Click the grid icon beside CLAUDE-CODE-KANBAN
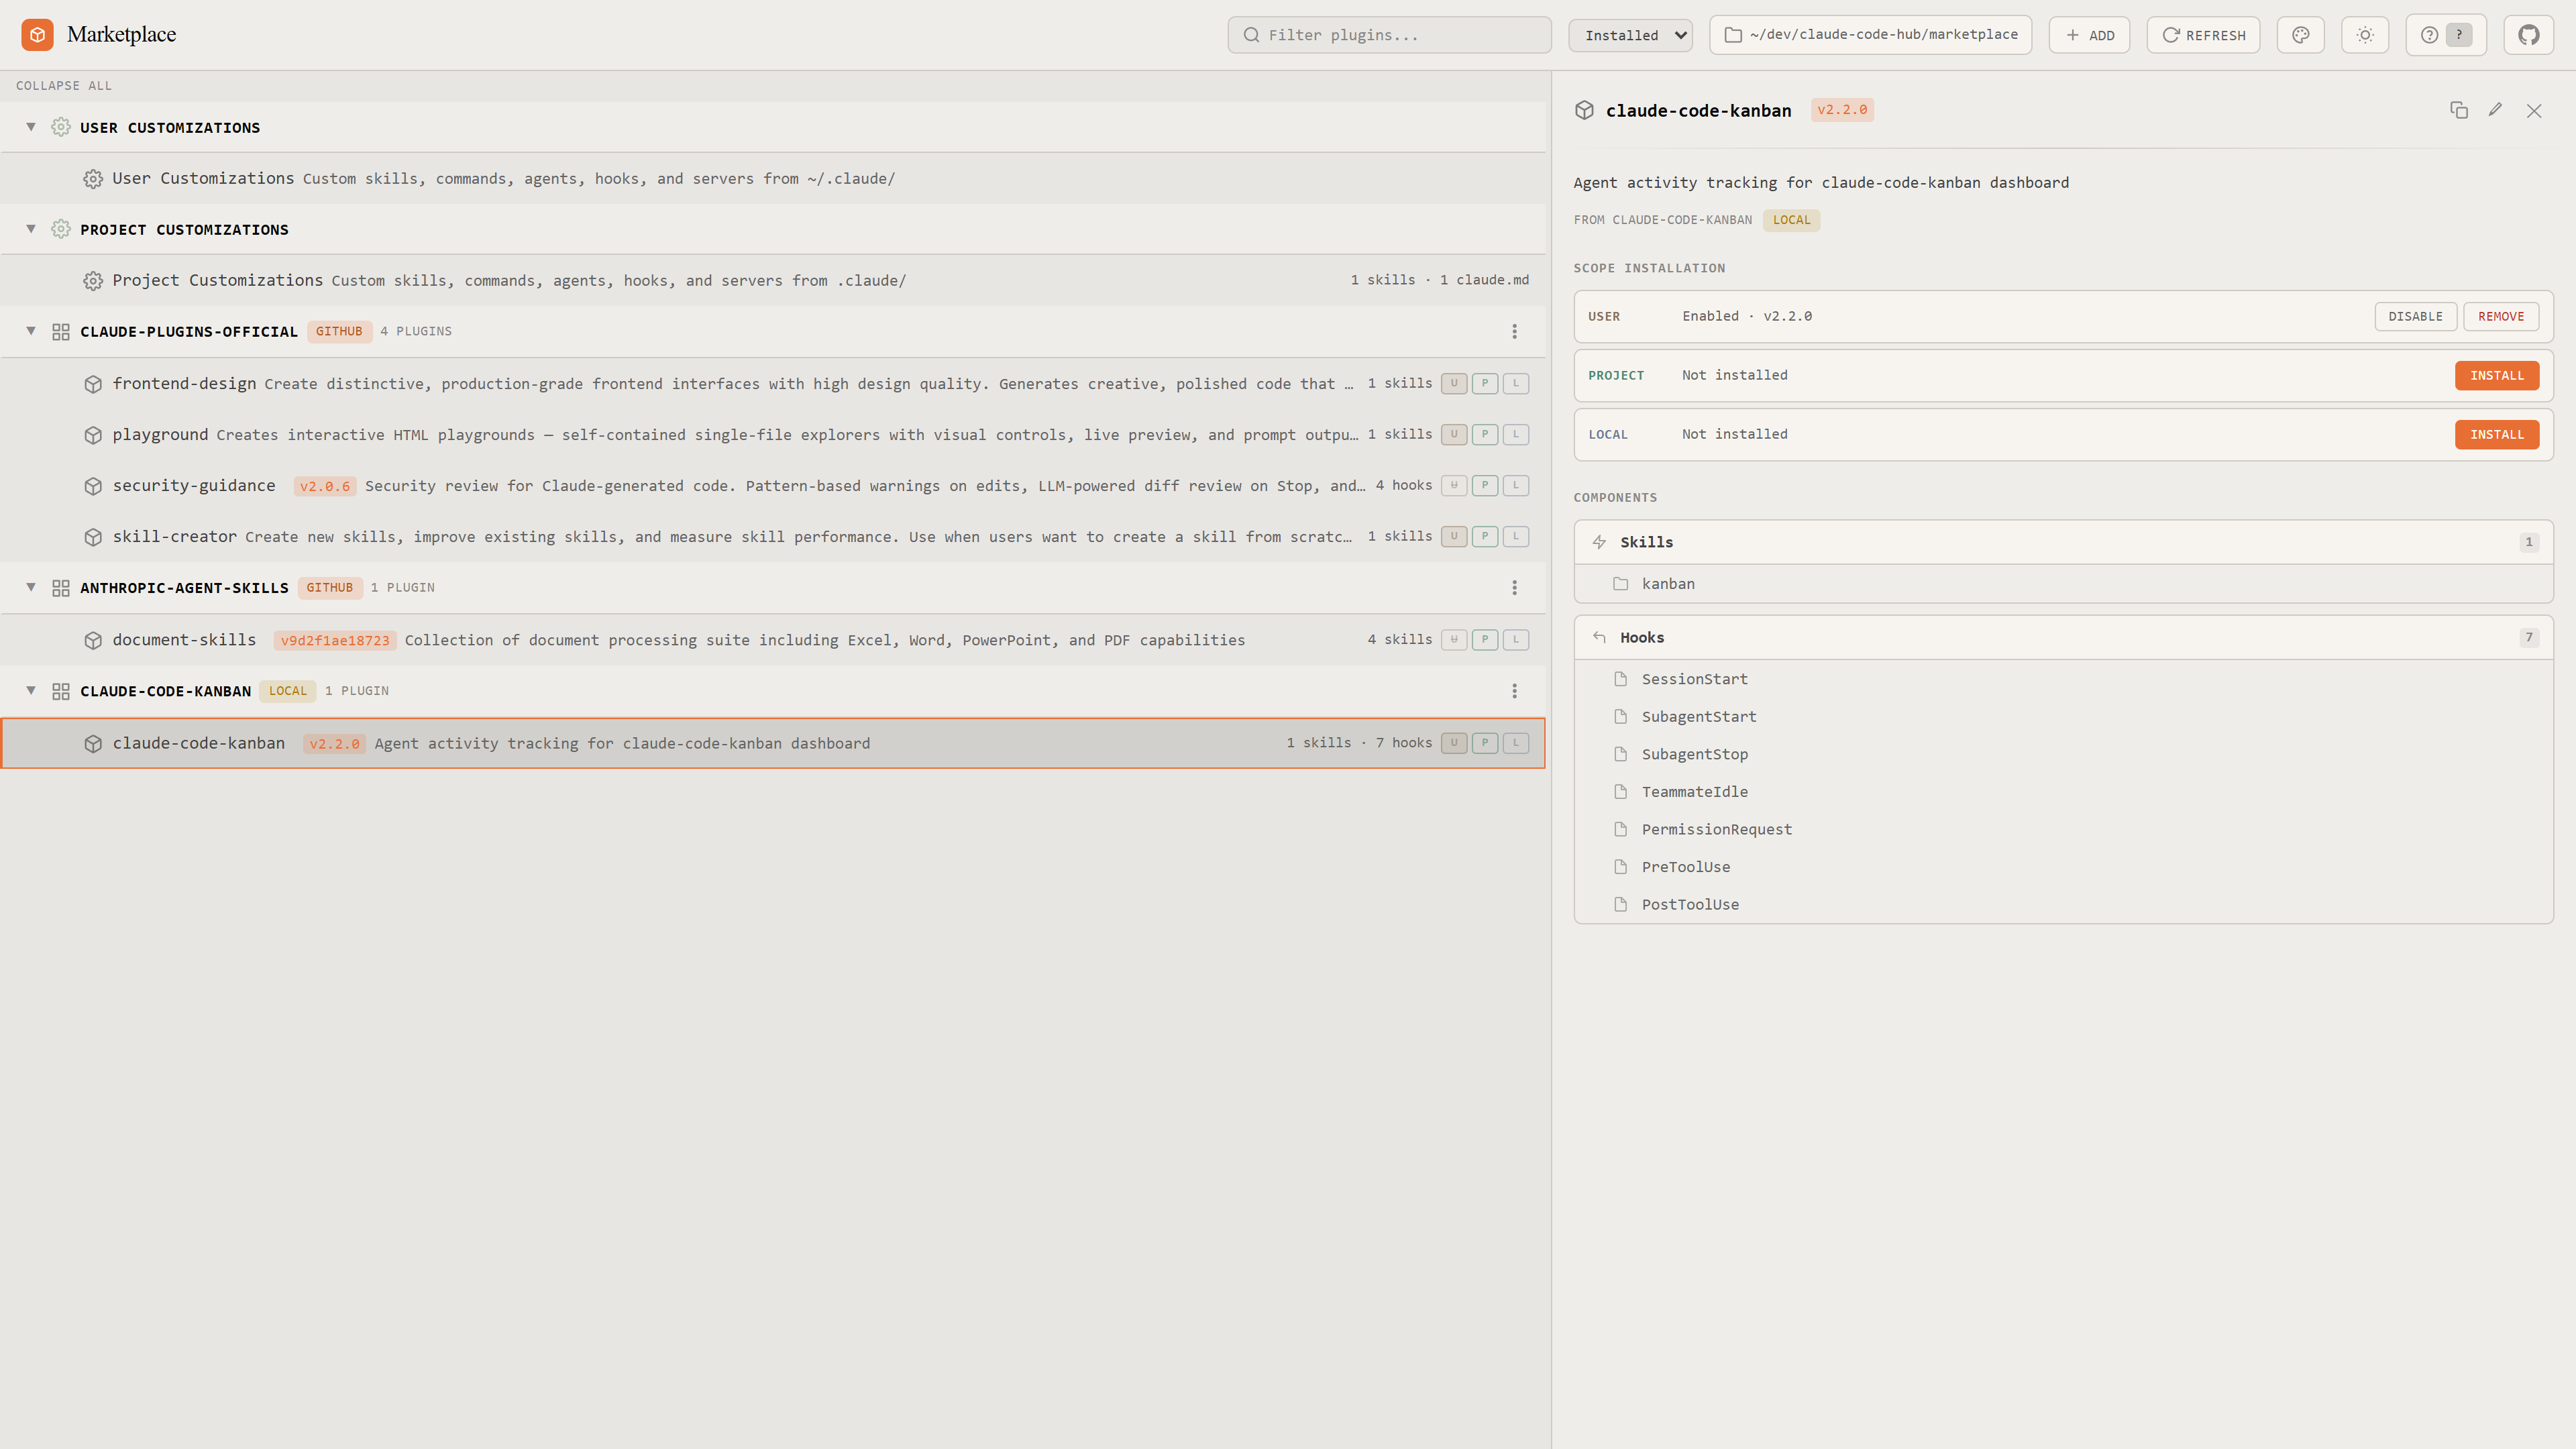 (61, 691)
